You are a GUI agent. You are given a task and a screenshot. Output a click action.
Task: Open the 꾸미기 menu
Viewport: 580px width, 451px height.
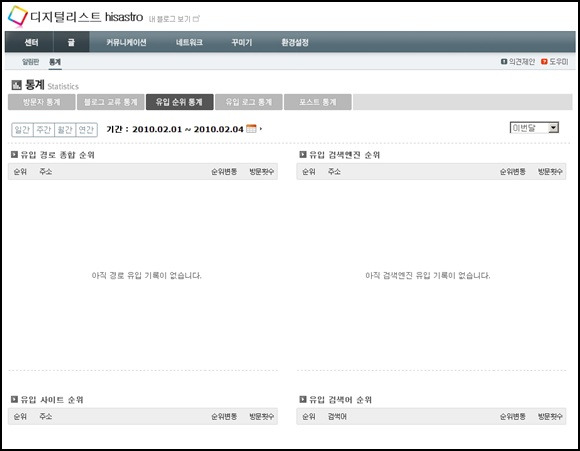242,42
